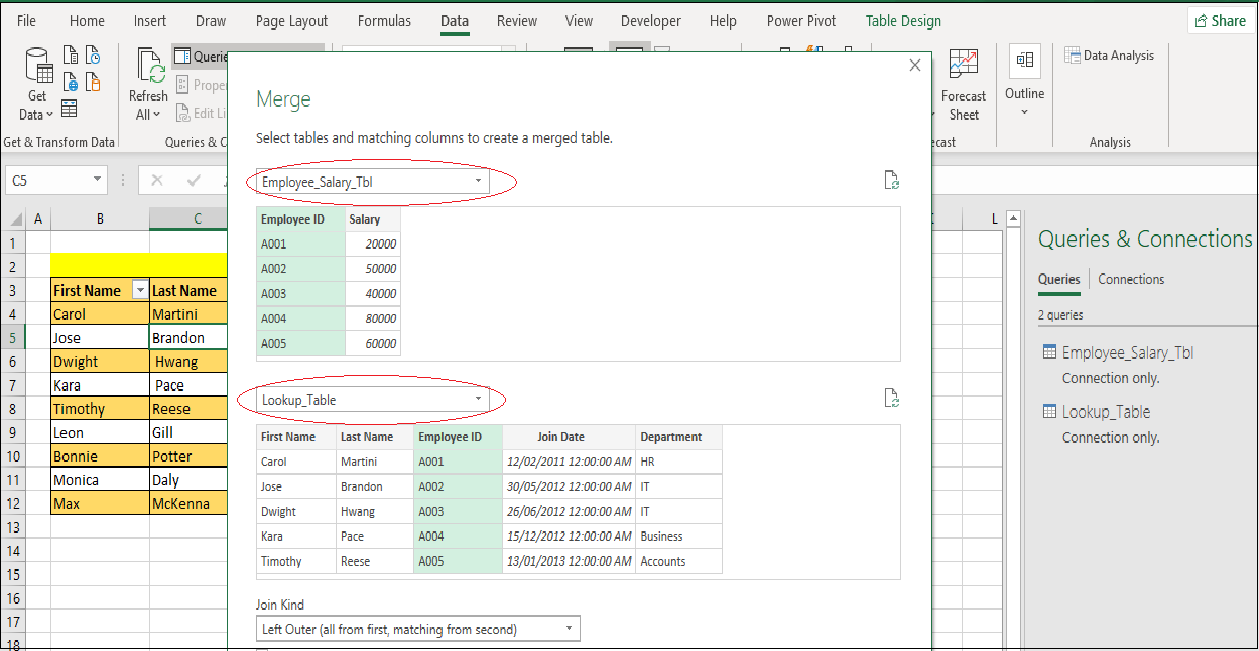
Task: Click the Share button
Action: (1219, 20)
